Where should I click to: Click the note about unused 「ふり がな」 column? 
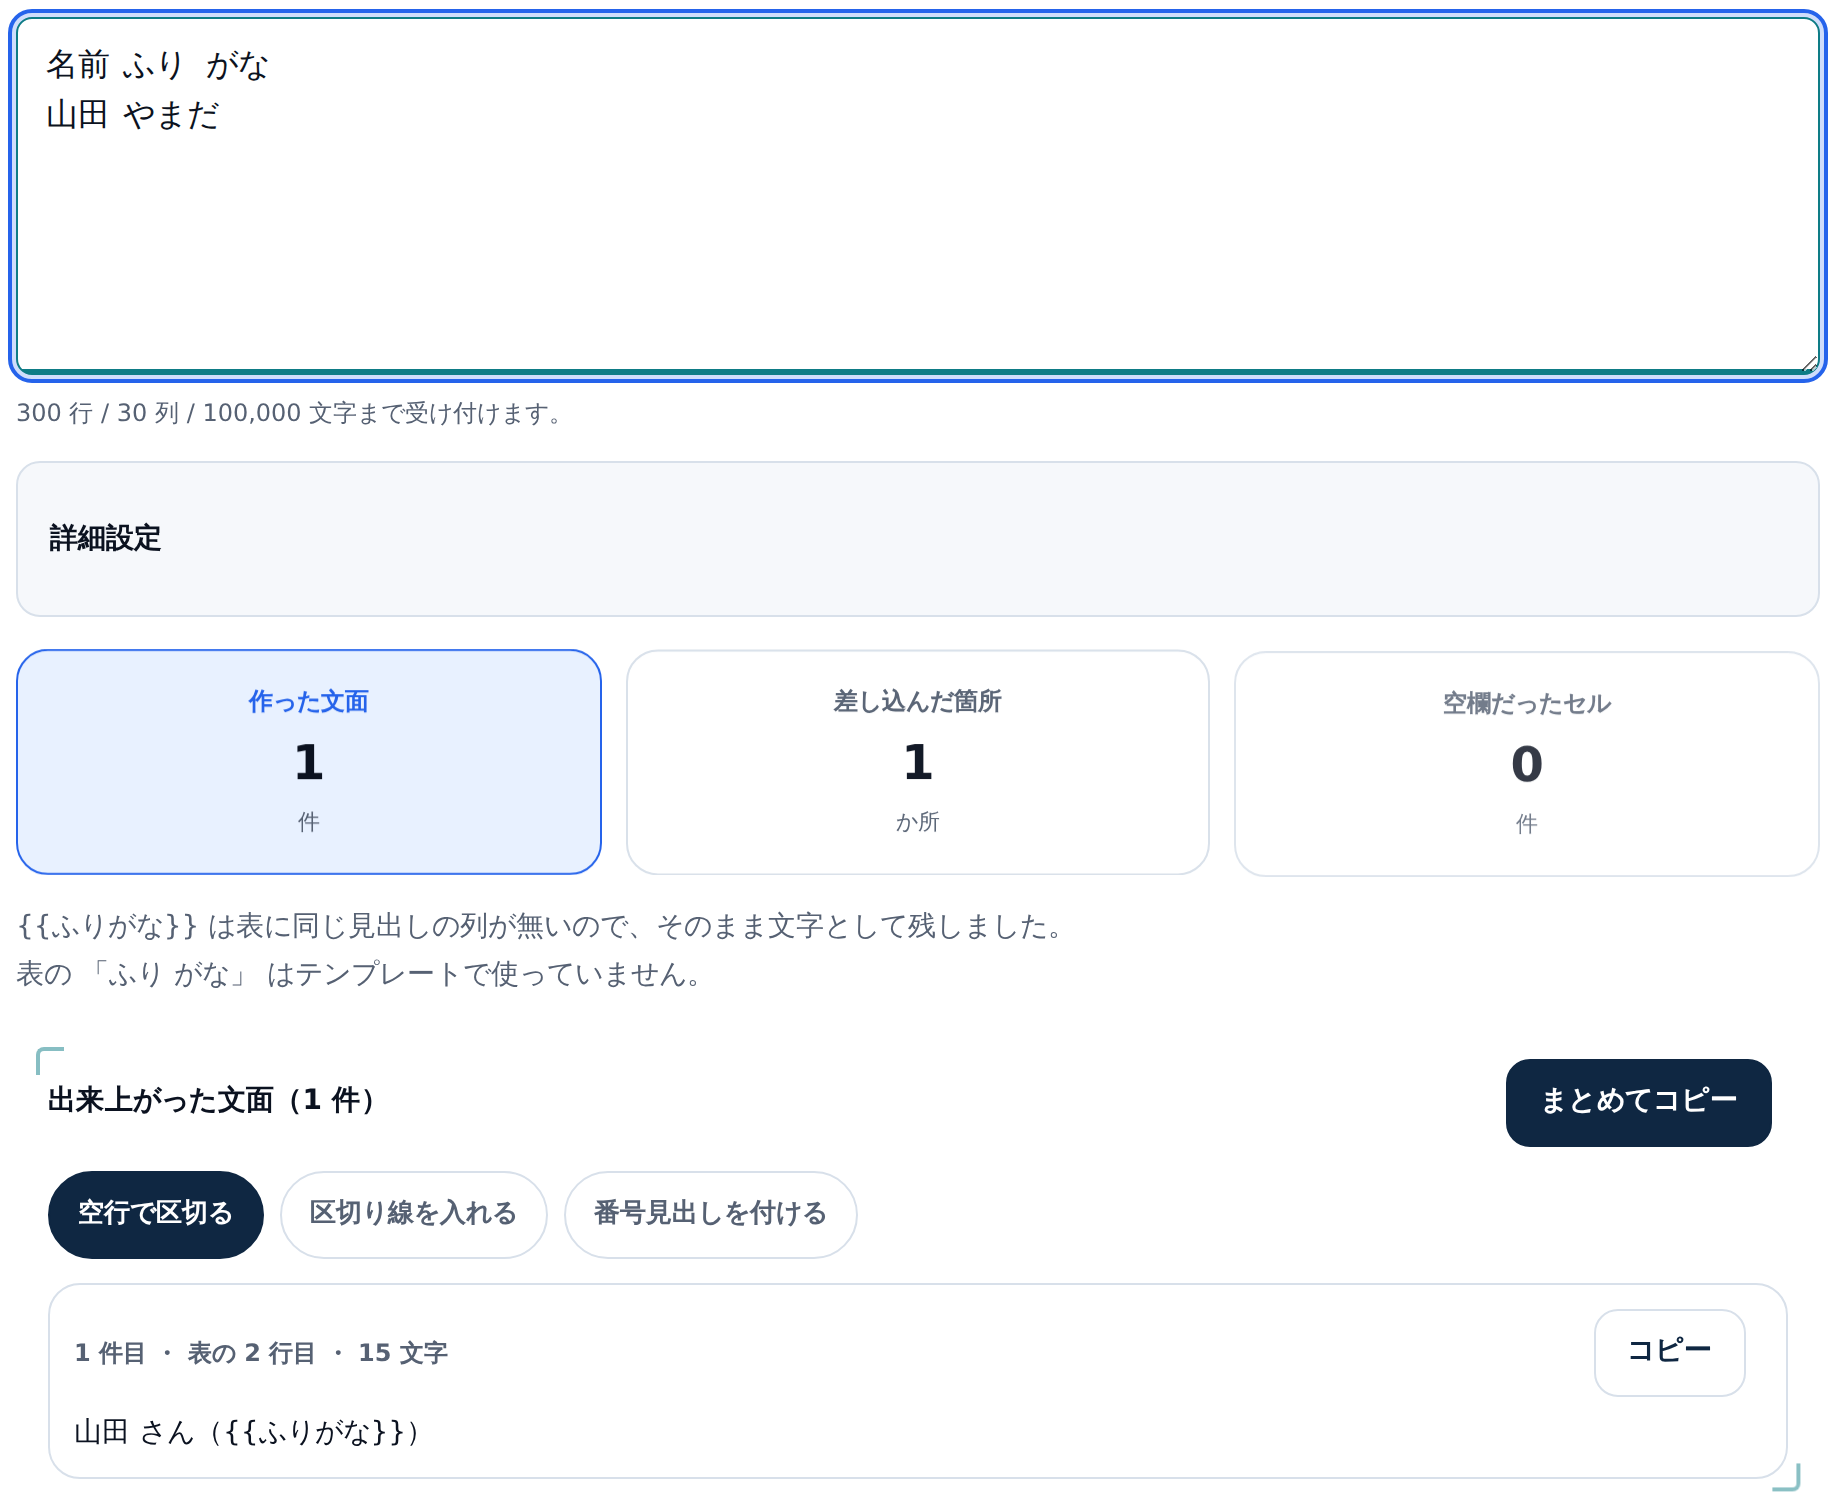(x=359, y=974)
